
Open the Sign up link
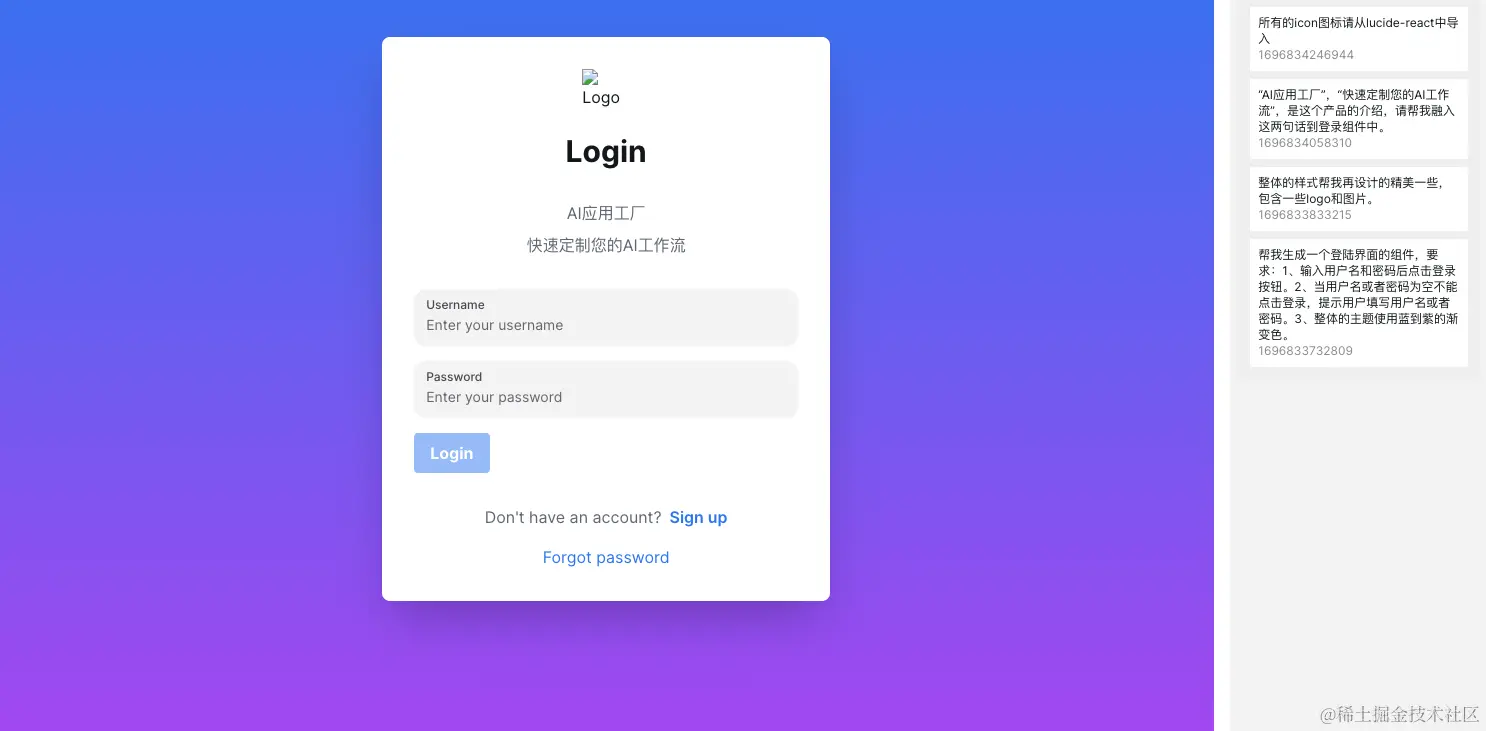point(698,517)
